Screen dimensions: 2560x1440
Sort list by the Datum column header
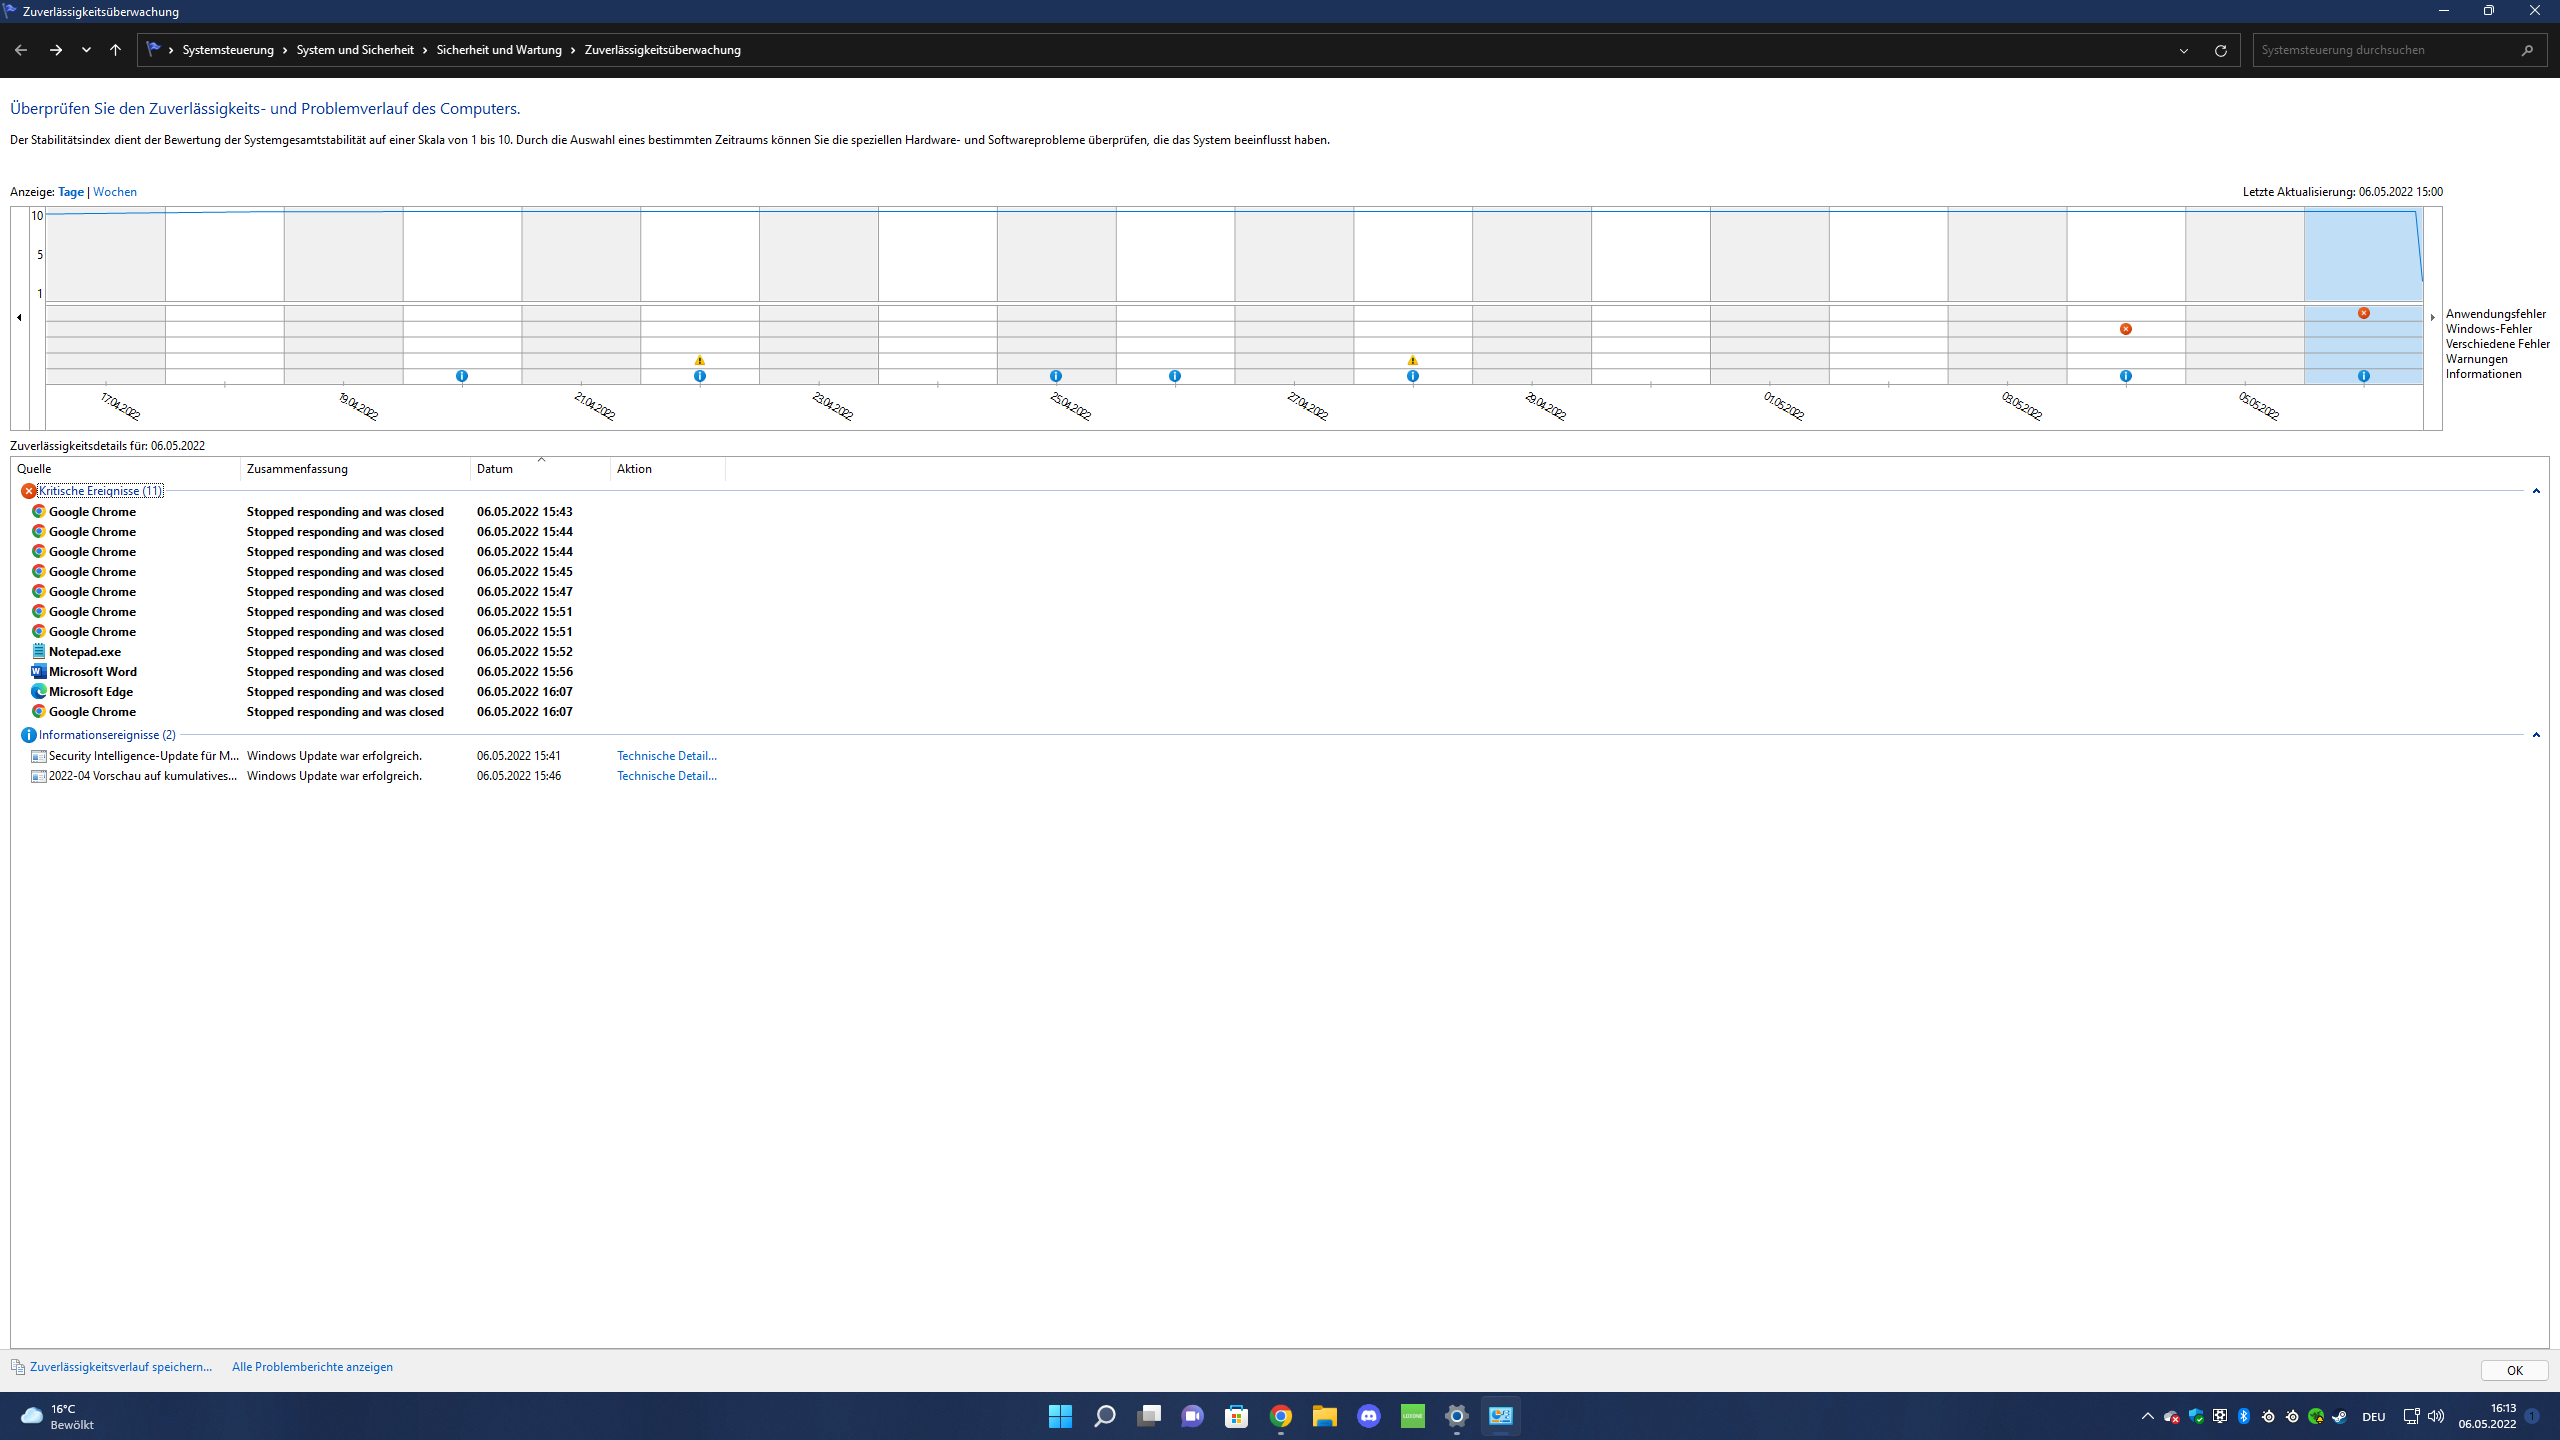click(x=495, y=469)
